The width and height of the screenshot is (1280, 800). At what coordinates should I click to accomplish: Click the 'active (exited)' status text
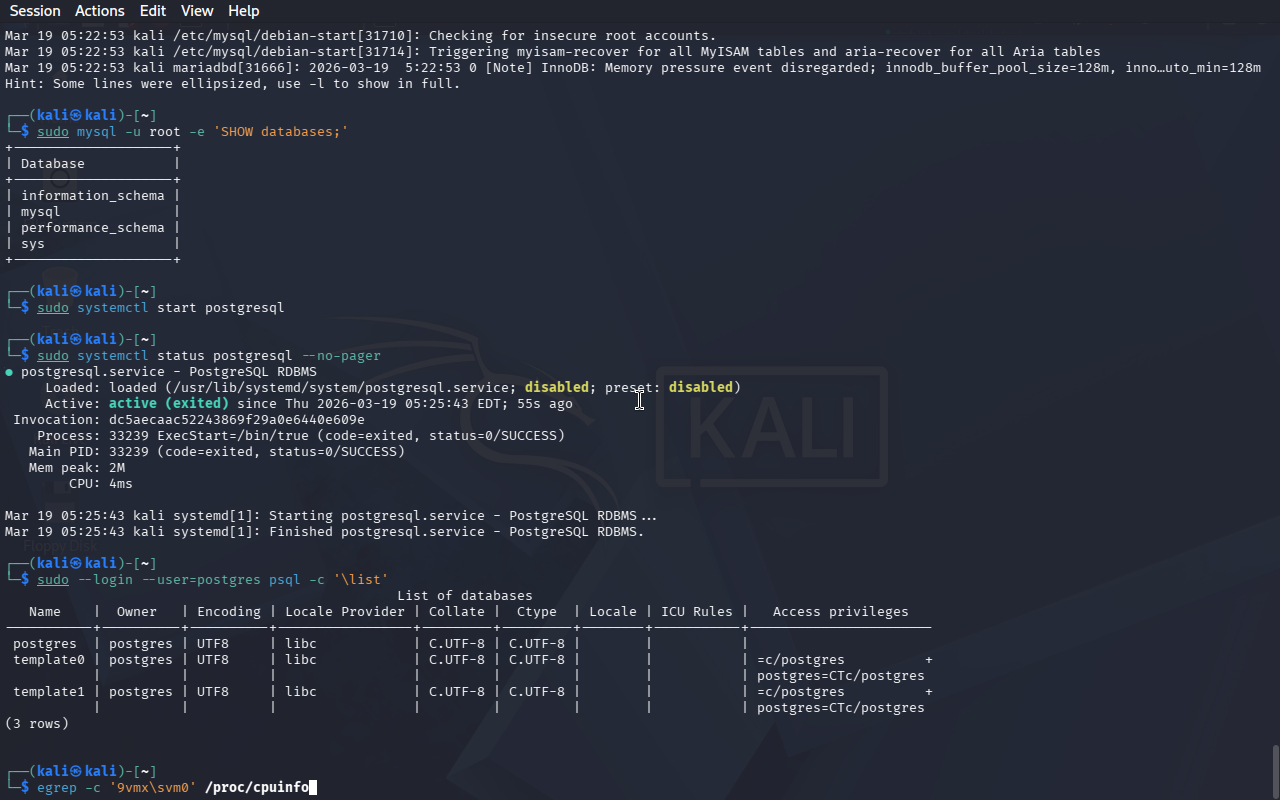coord(169,404)
